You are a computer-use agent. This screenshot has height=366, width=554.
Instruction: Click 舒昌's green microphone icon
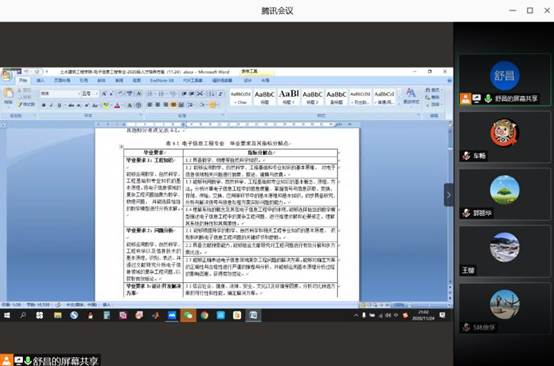(488, 99)
